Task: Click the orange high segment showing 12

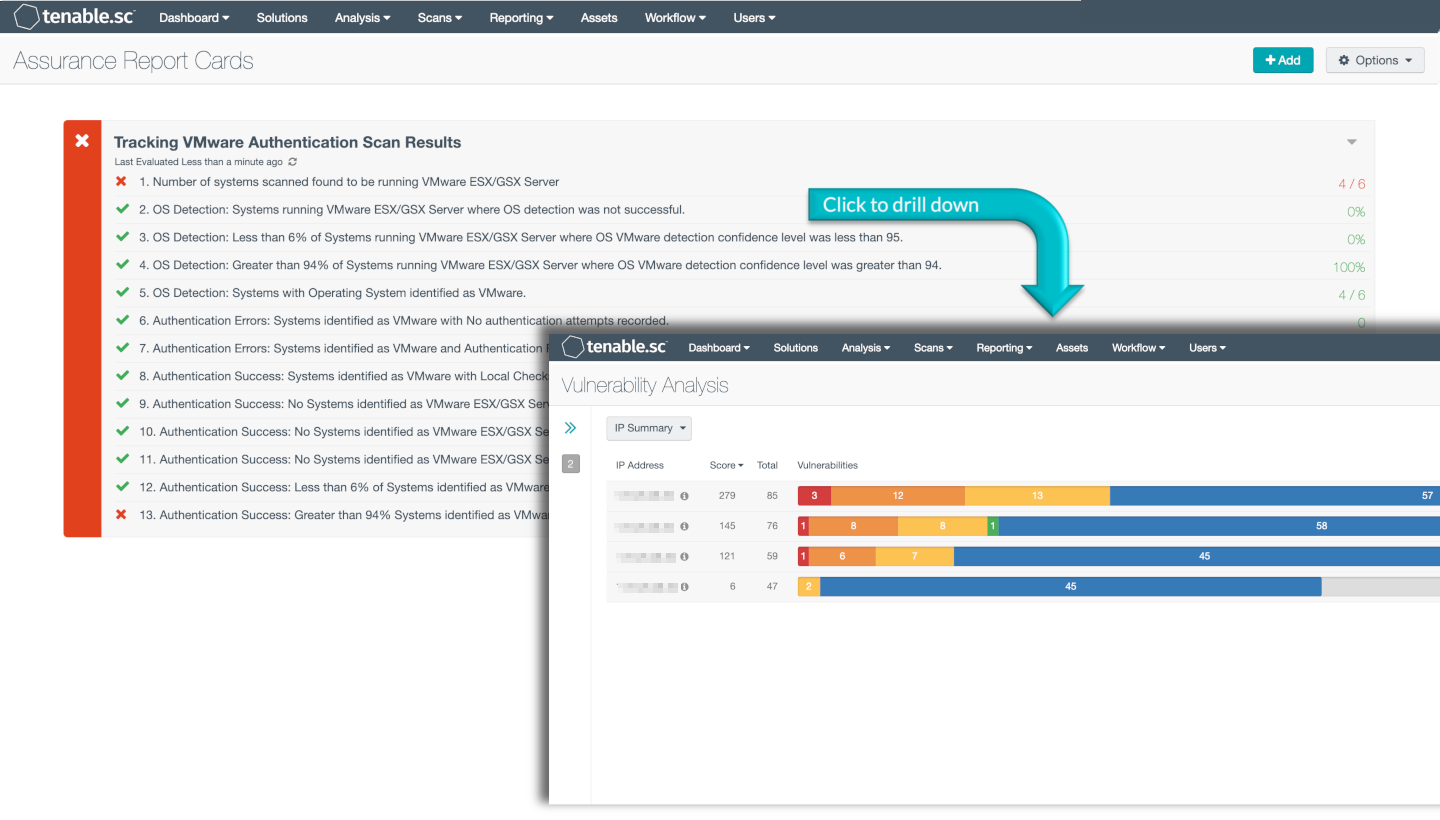Action: 898,495
